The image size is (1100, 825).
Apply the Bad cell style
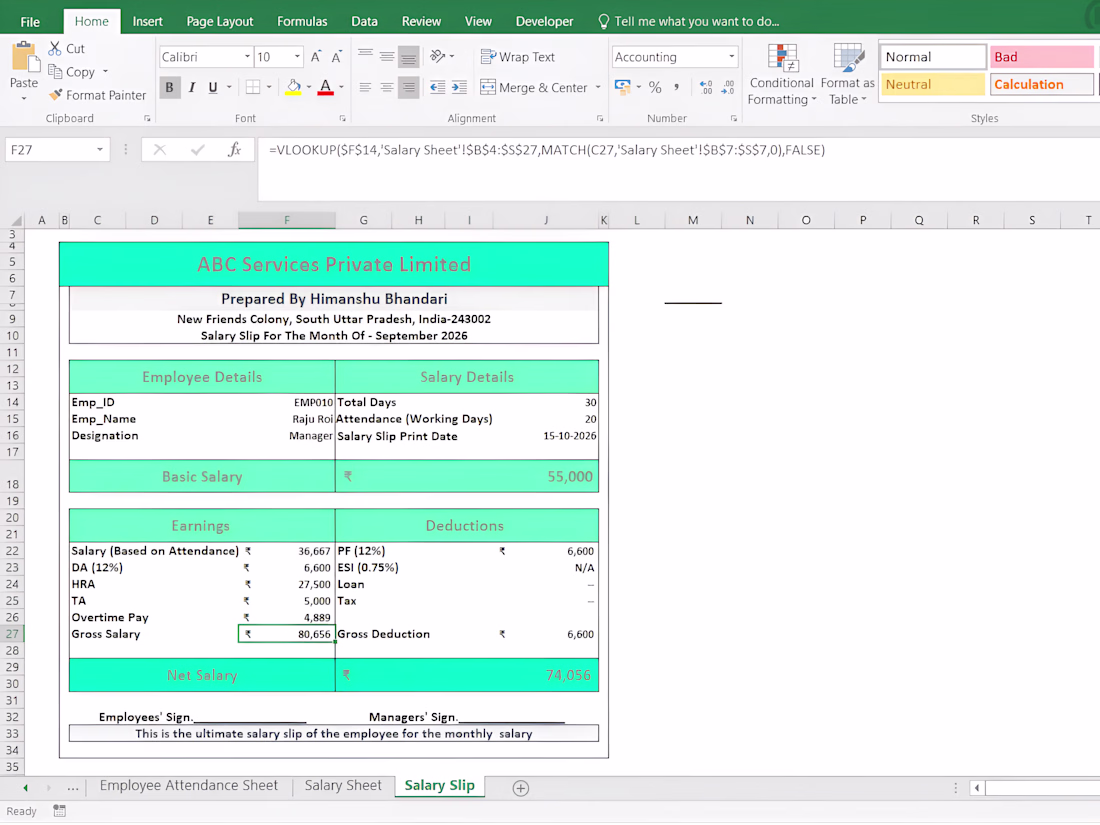click(1041, 57)
